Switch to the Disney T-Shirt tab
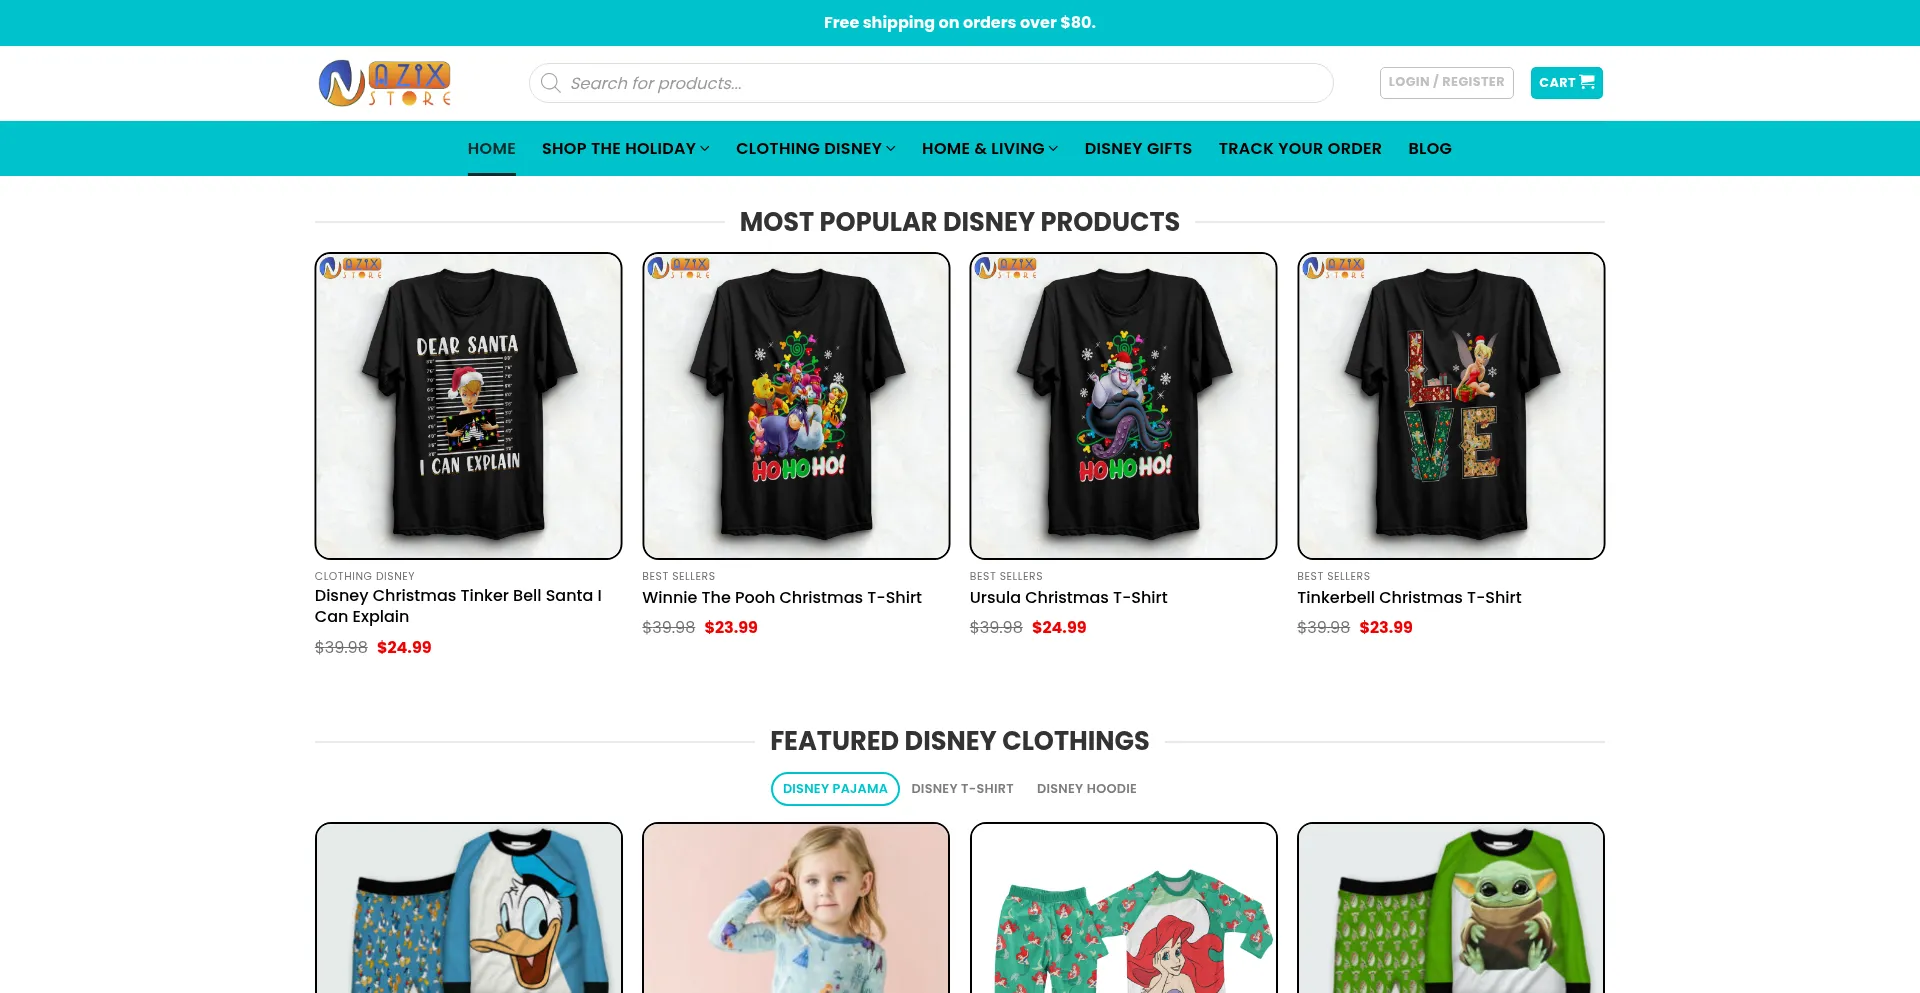The height and width of the screenshot is (993, 1920). (962, 789)
